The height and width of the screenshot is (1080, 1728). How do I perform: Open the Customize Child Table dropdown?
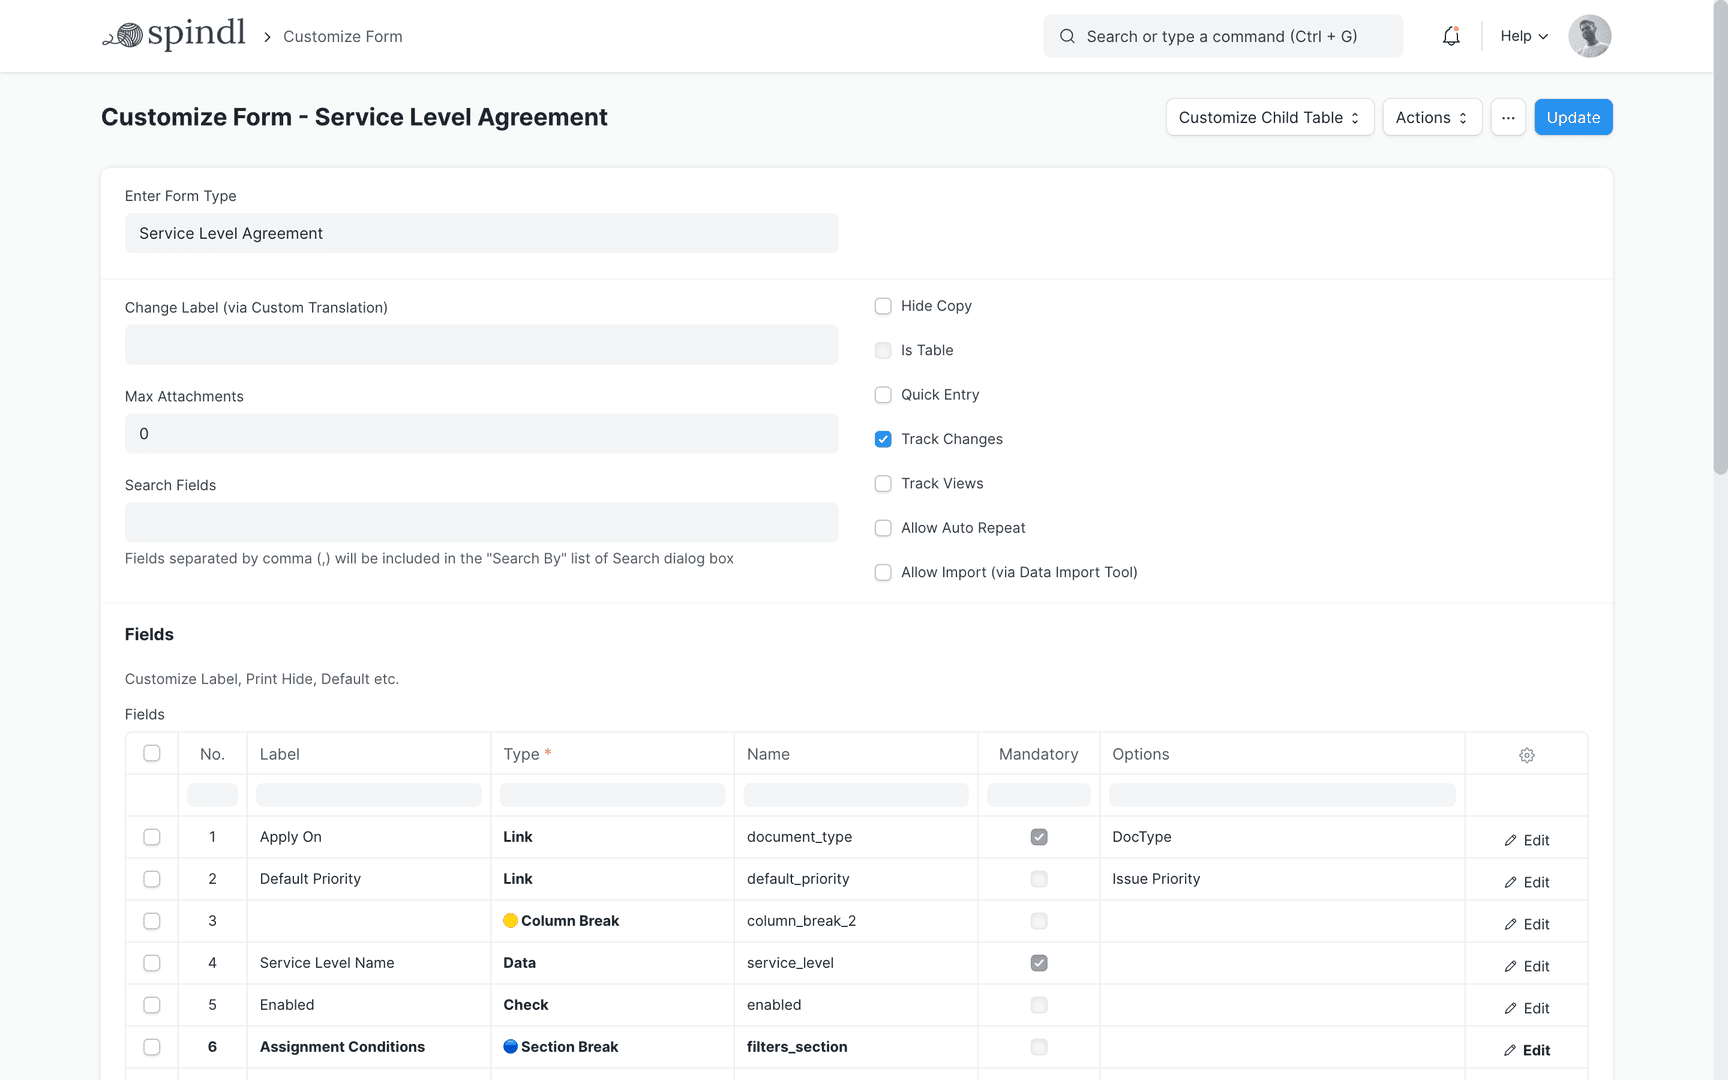point(1269,117)
